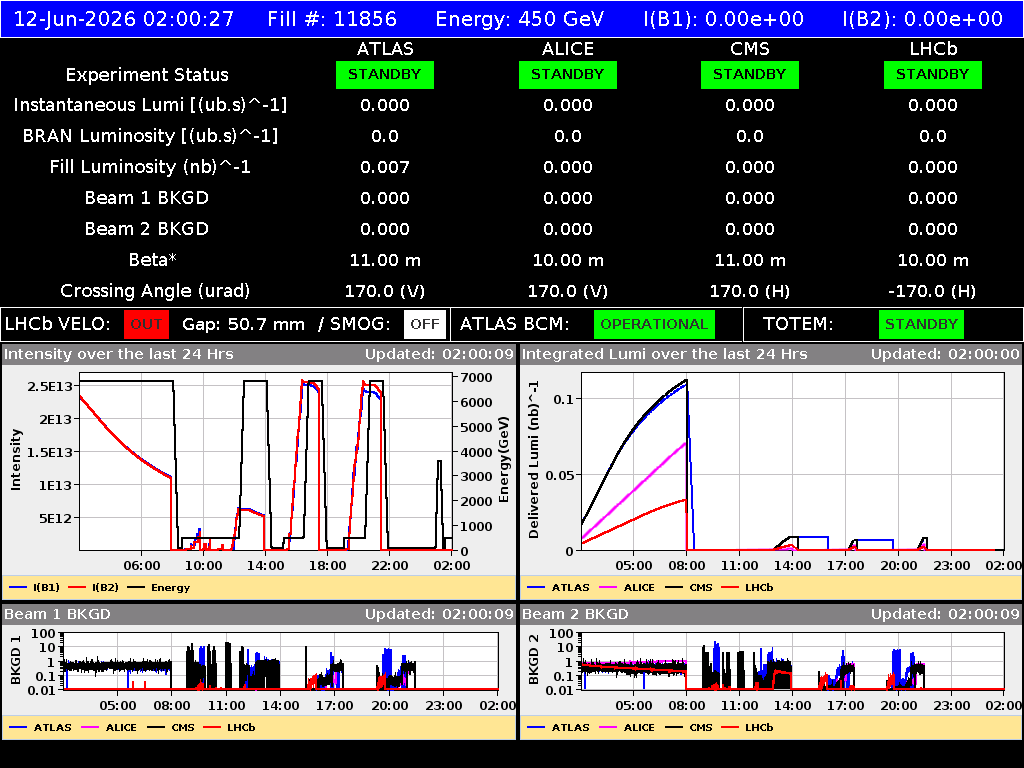Click the LHCb Beta* value 10.00 m
The width and height of the screenshot is (1024, 768).
click(933, 260)
